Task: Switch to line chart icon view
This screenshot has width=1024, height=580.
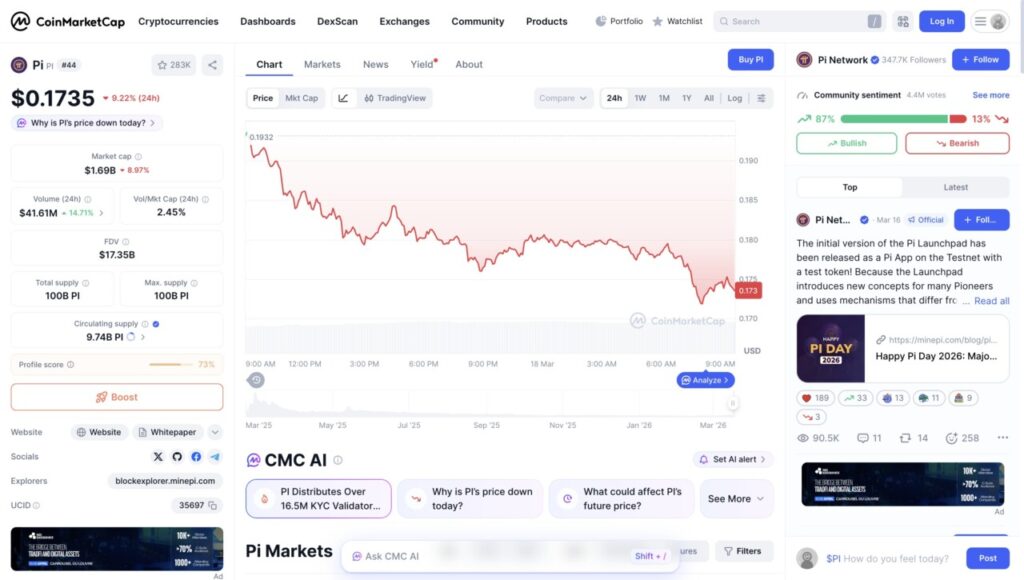Action: tap(343, 98)
